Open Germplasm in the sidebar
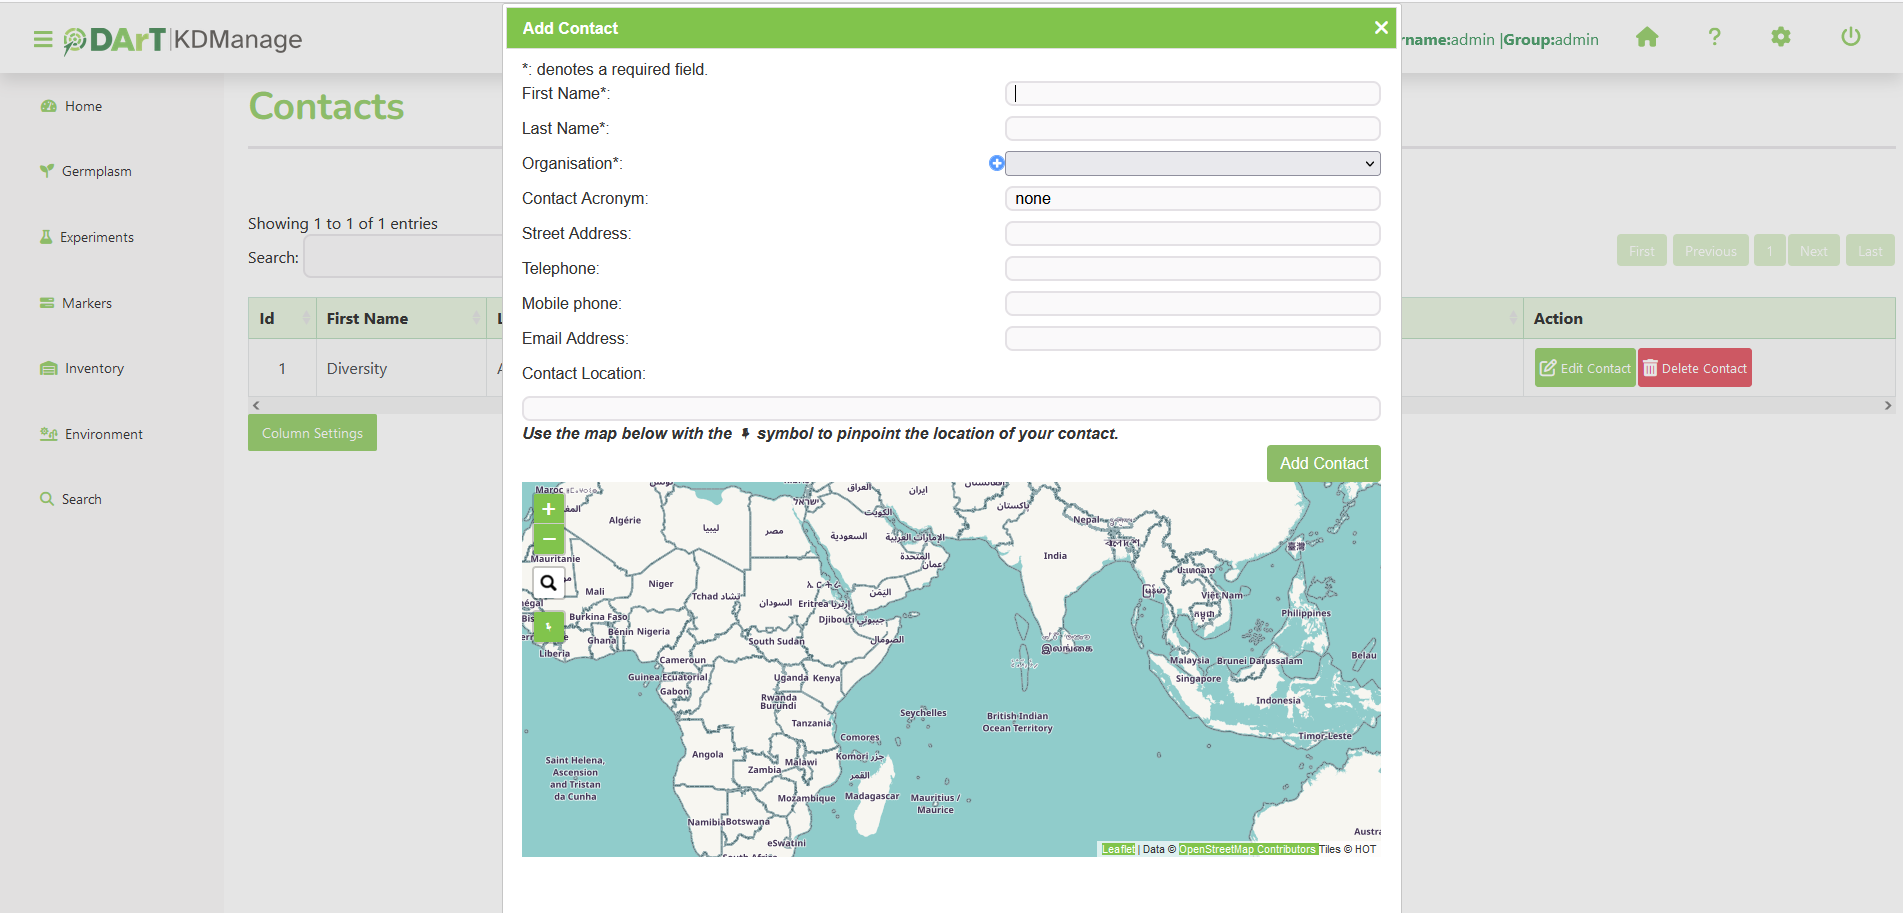This screenshot has width=1903, height=913. tap(96, 171)
